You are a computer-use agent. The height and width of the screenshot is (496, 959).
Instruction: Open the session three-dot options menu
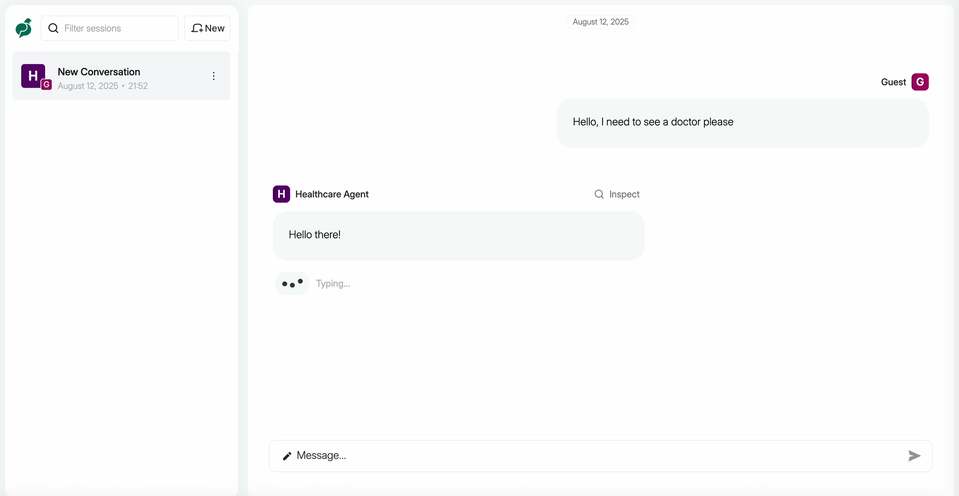213,76
